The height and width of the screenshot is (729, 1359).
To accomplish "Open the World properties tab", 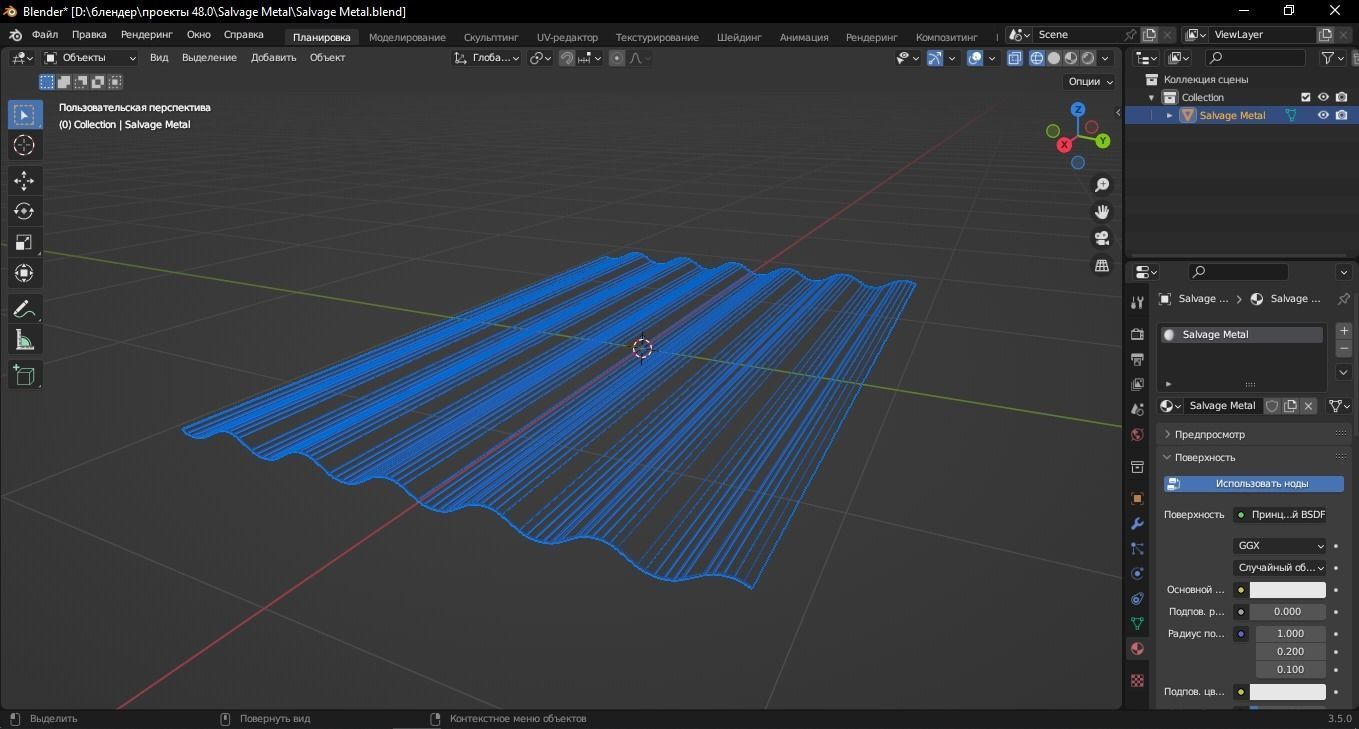I will [x=1137, y=435].
